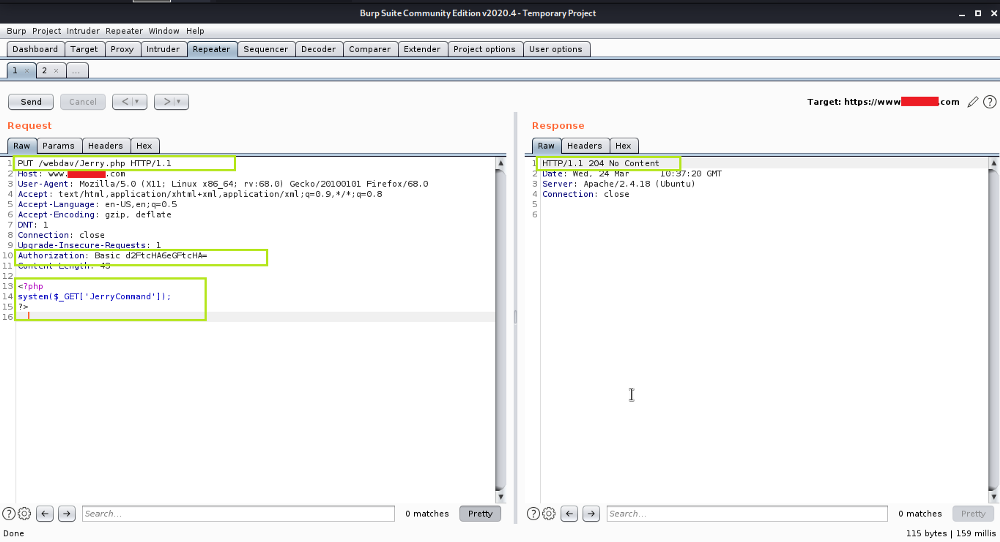Switch to the Target tab

point(84,49)
